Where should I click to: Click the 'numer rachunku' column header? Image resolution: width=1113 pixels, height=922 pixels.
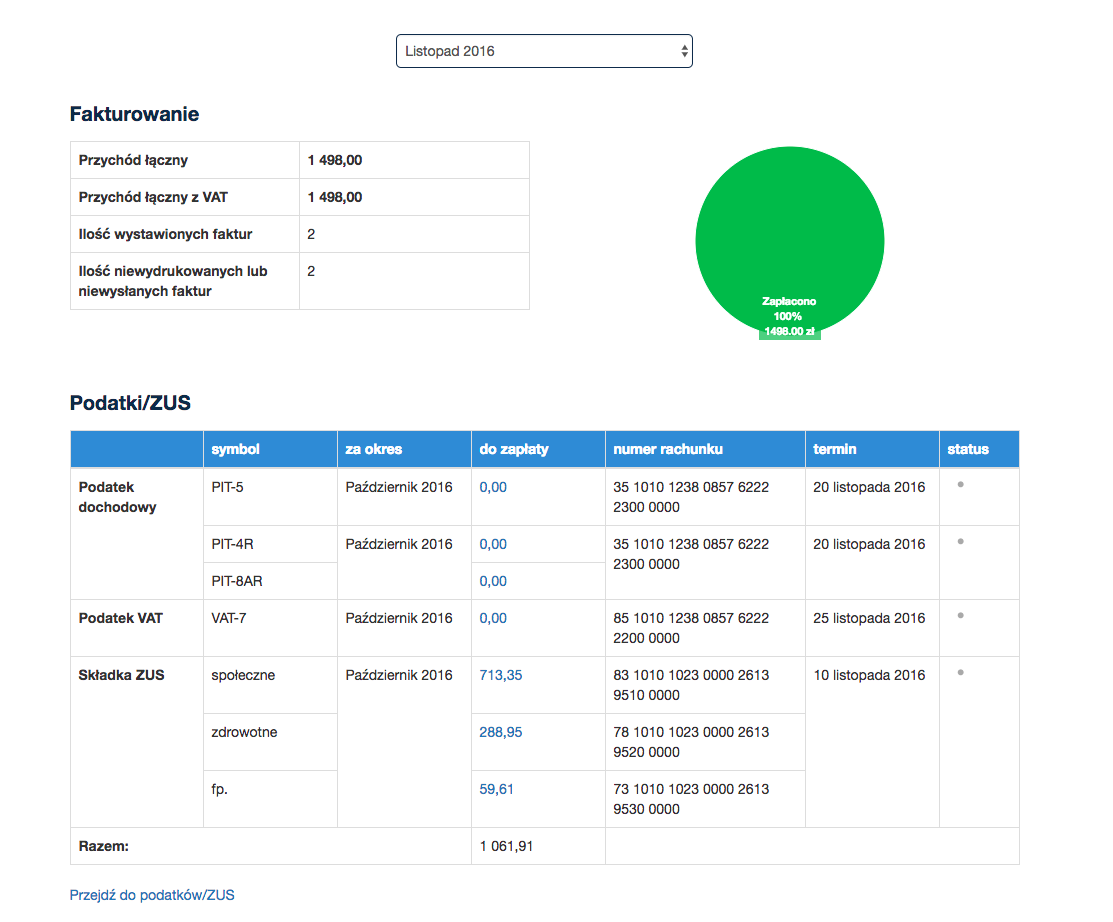click(668, 449)
